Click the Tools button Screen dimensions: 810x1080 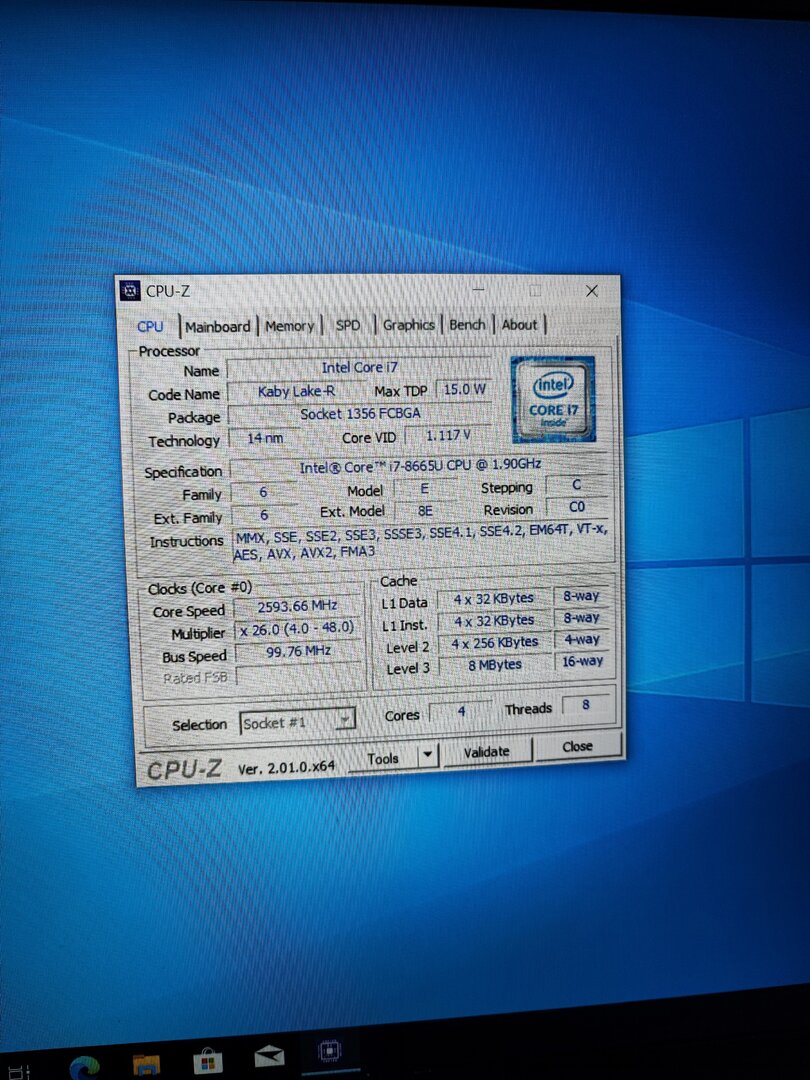click(x=383, y=758)
